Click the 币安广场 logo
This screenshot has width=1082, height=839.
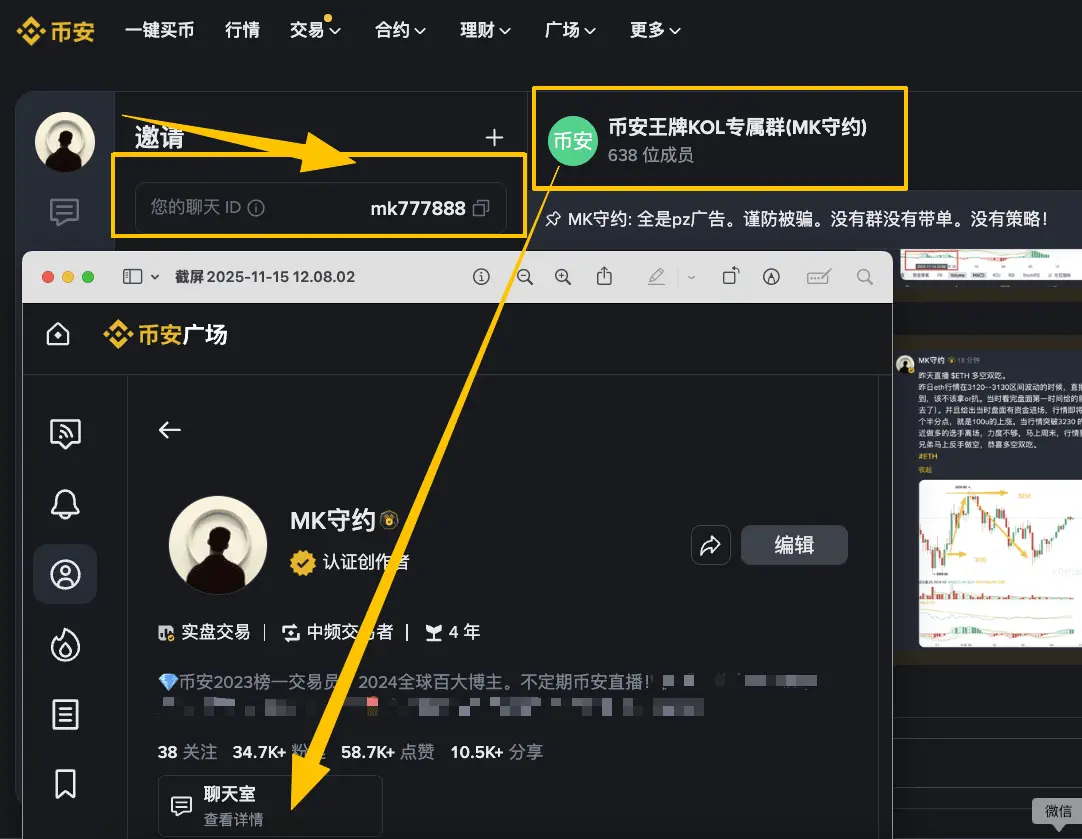(165, 335)
